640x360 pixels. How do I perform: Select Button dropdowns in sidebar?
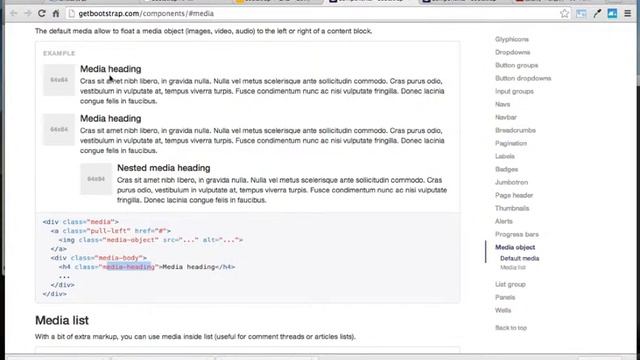click(523, 78)
